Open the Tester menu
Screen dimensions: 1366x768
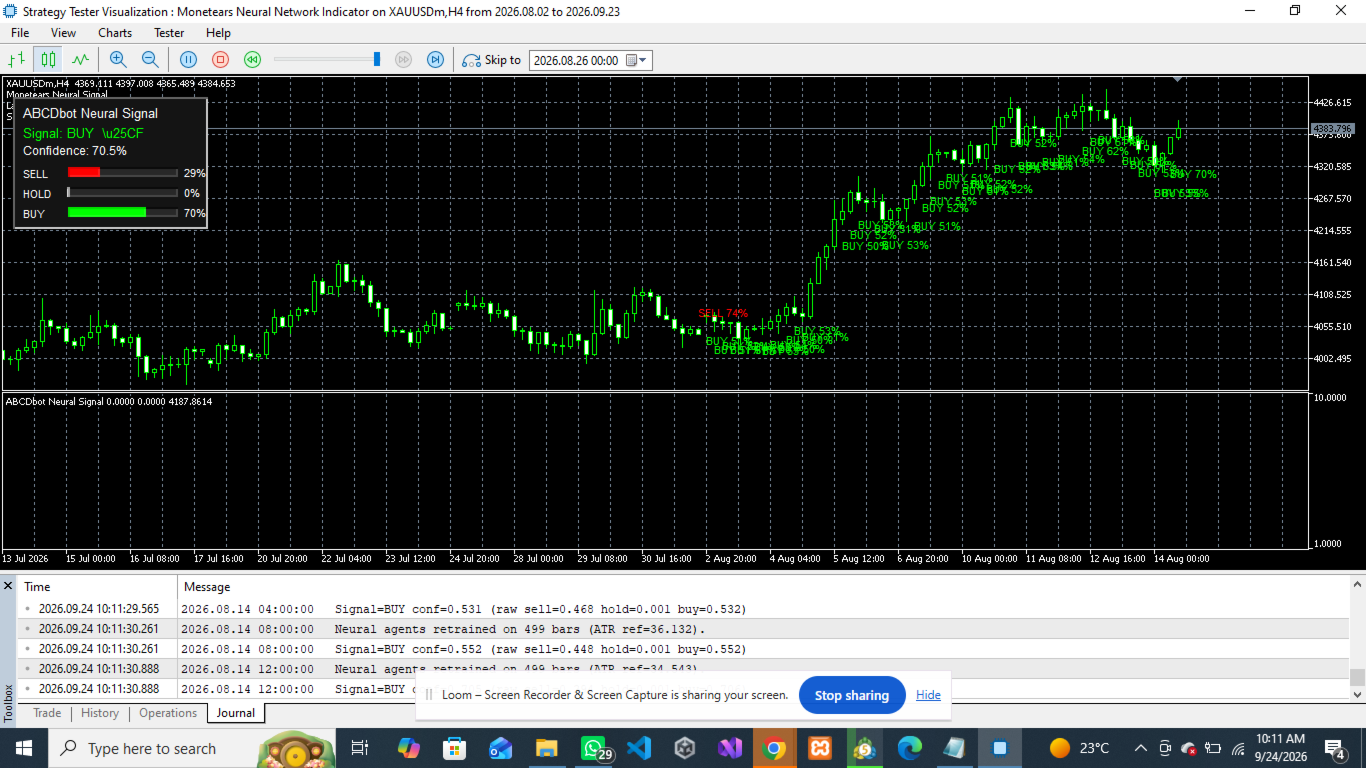tap(169, 33)
